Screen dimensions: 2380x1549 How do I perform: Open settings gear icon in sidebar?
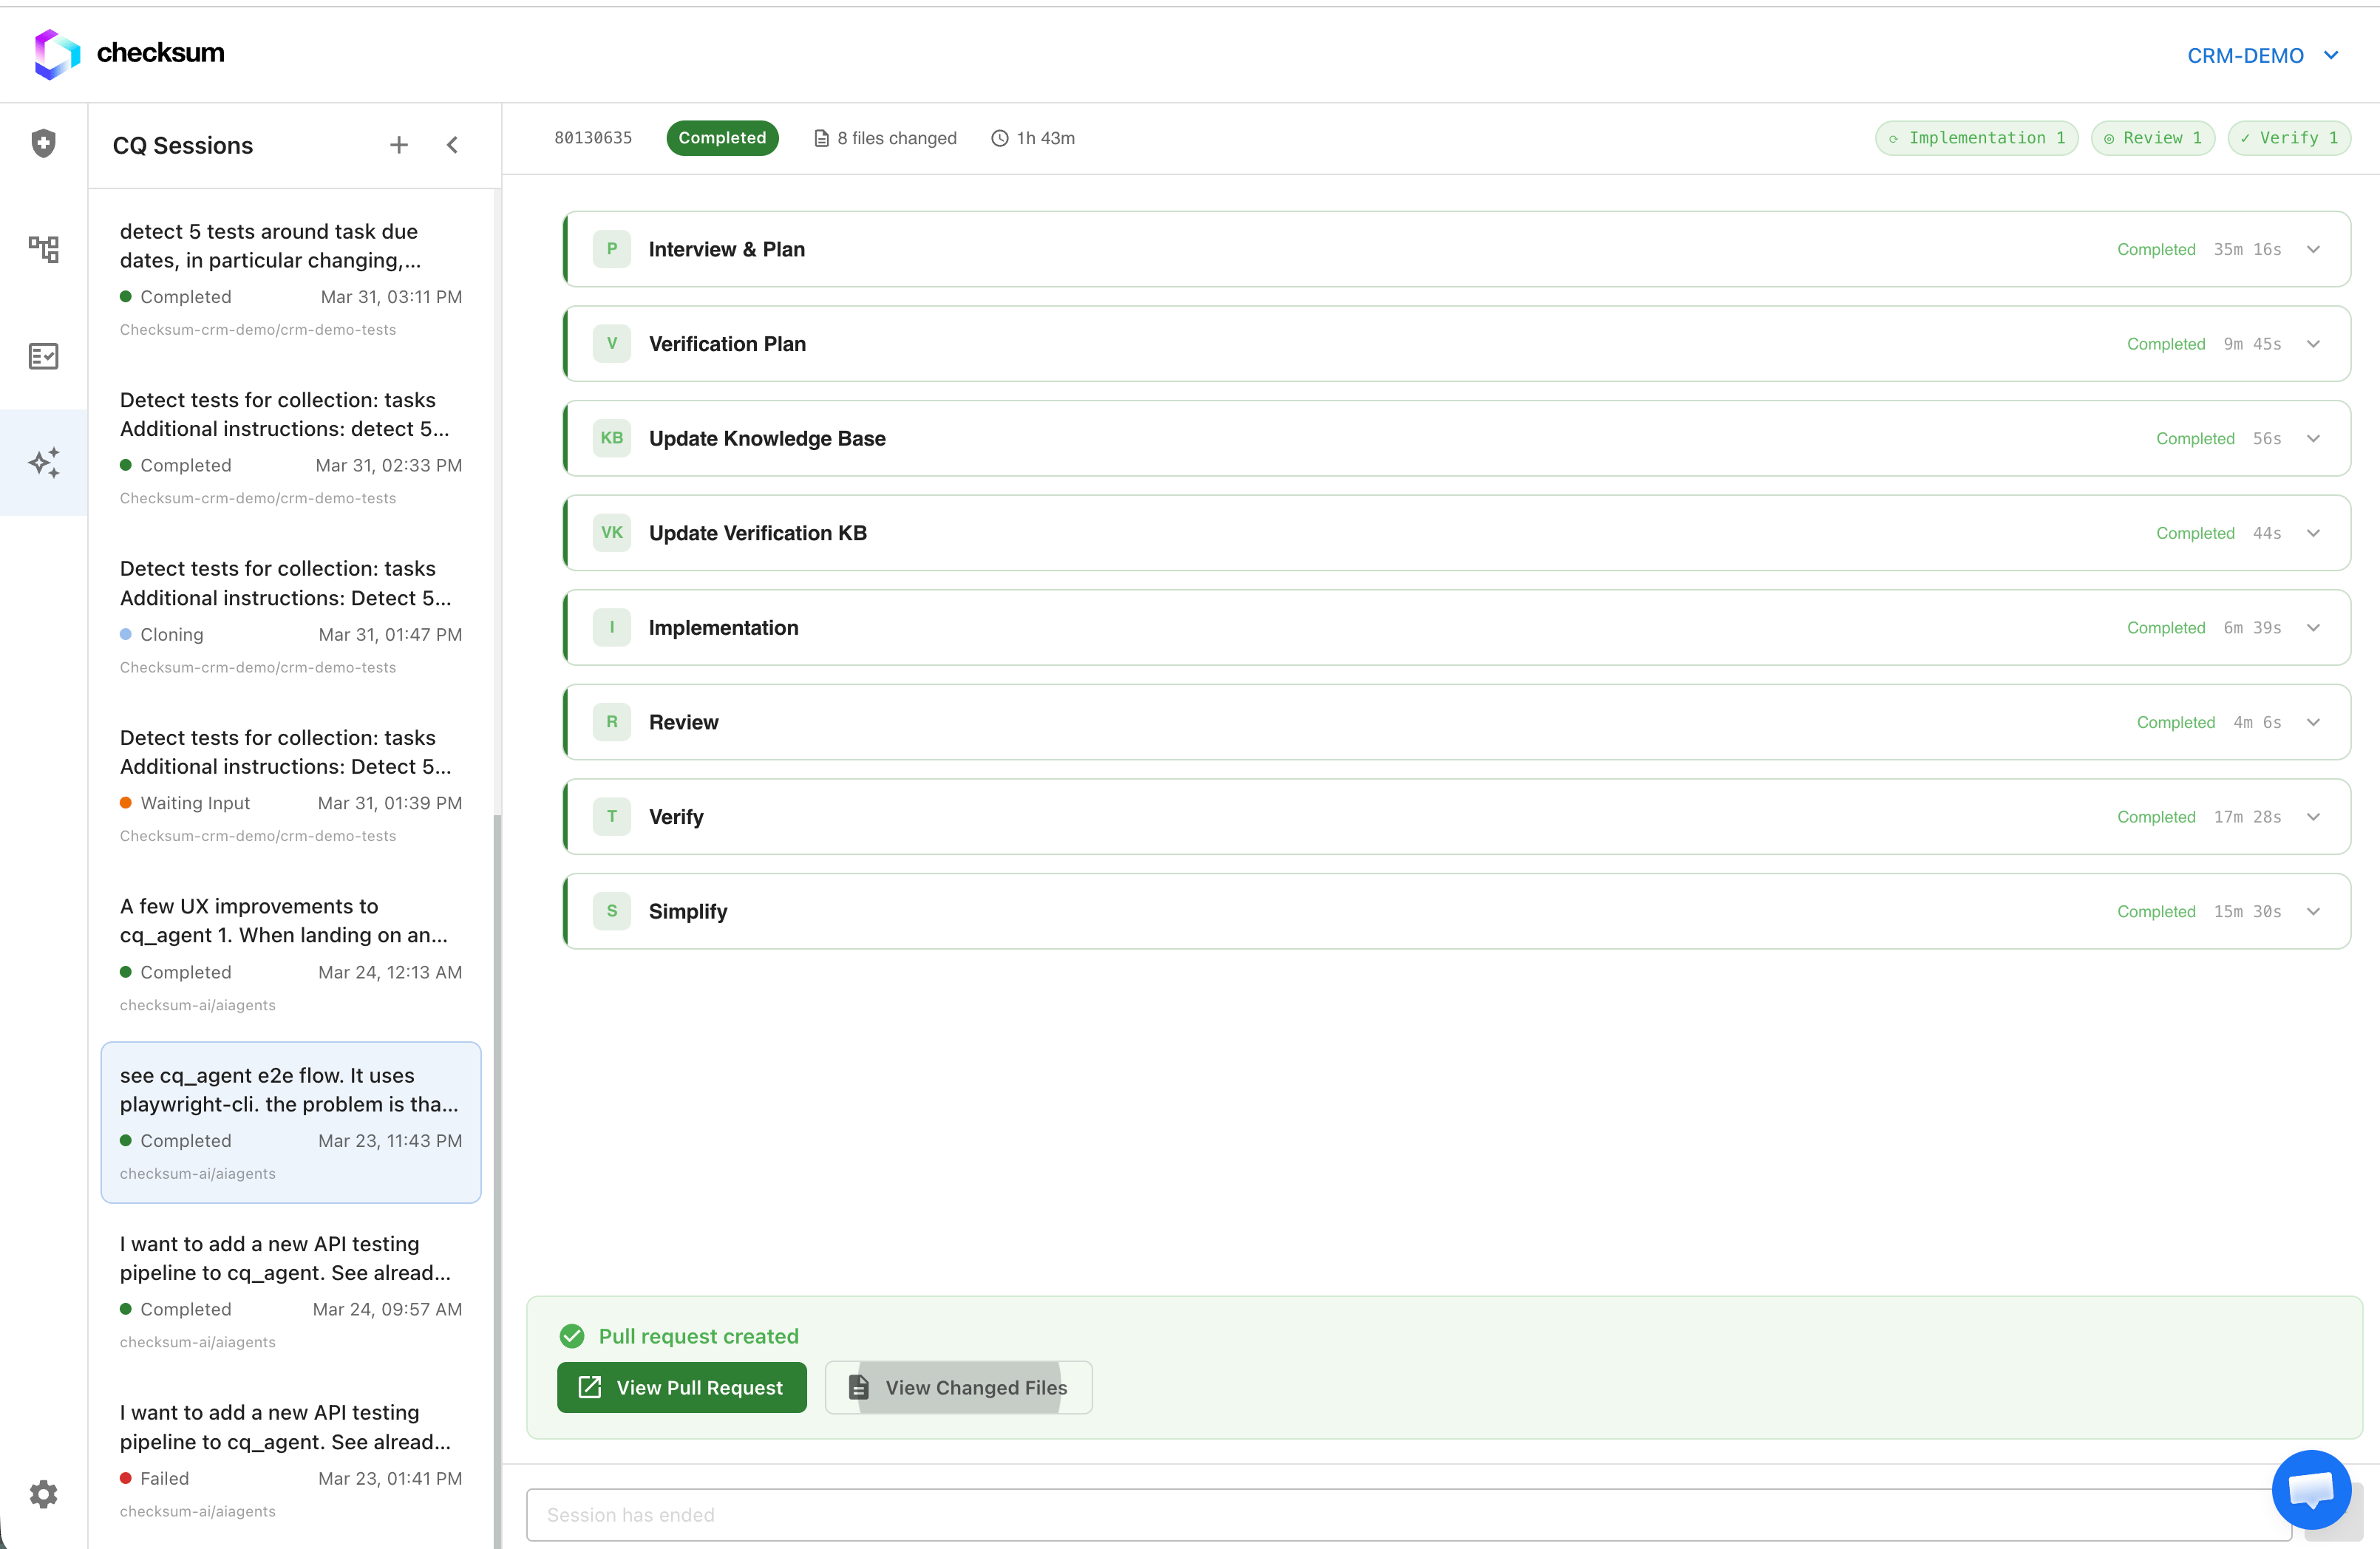(x=43, y=1494)
